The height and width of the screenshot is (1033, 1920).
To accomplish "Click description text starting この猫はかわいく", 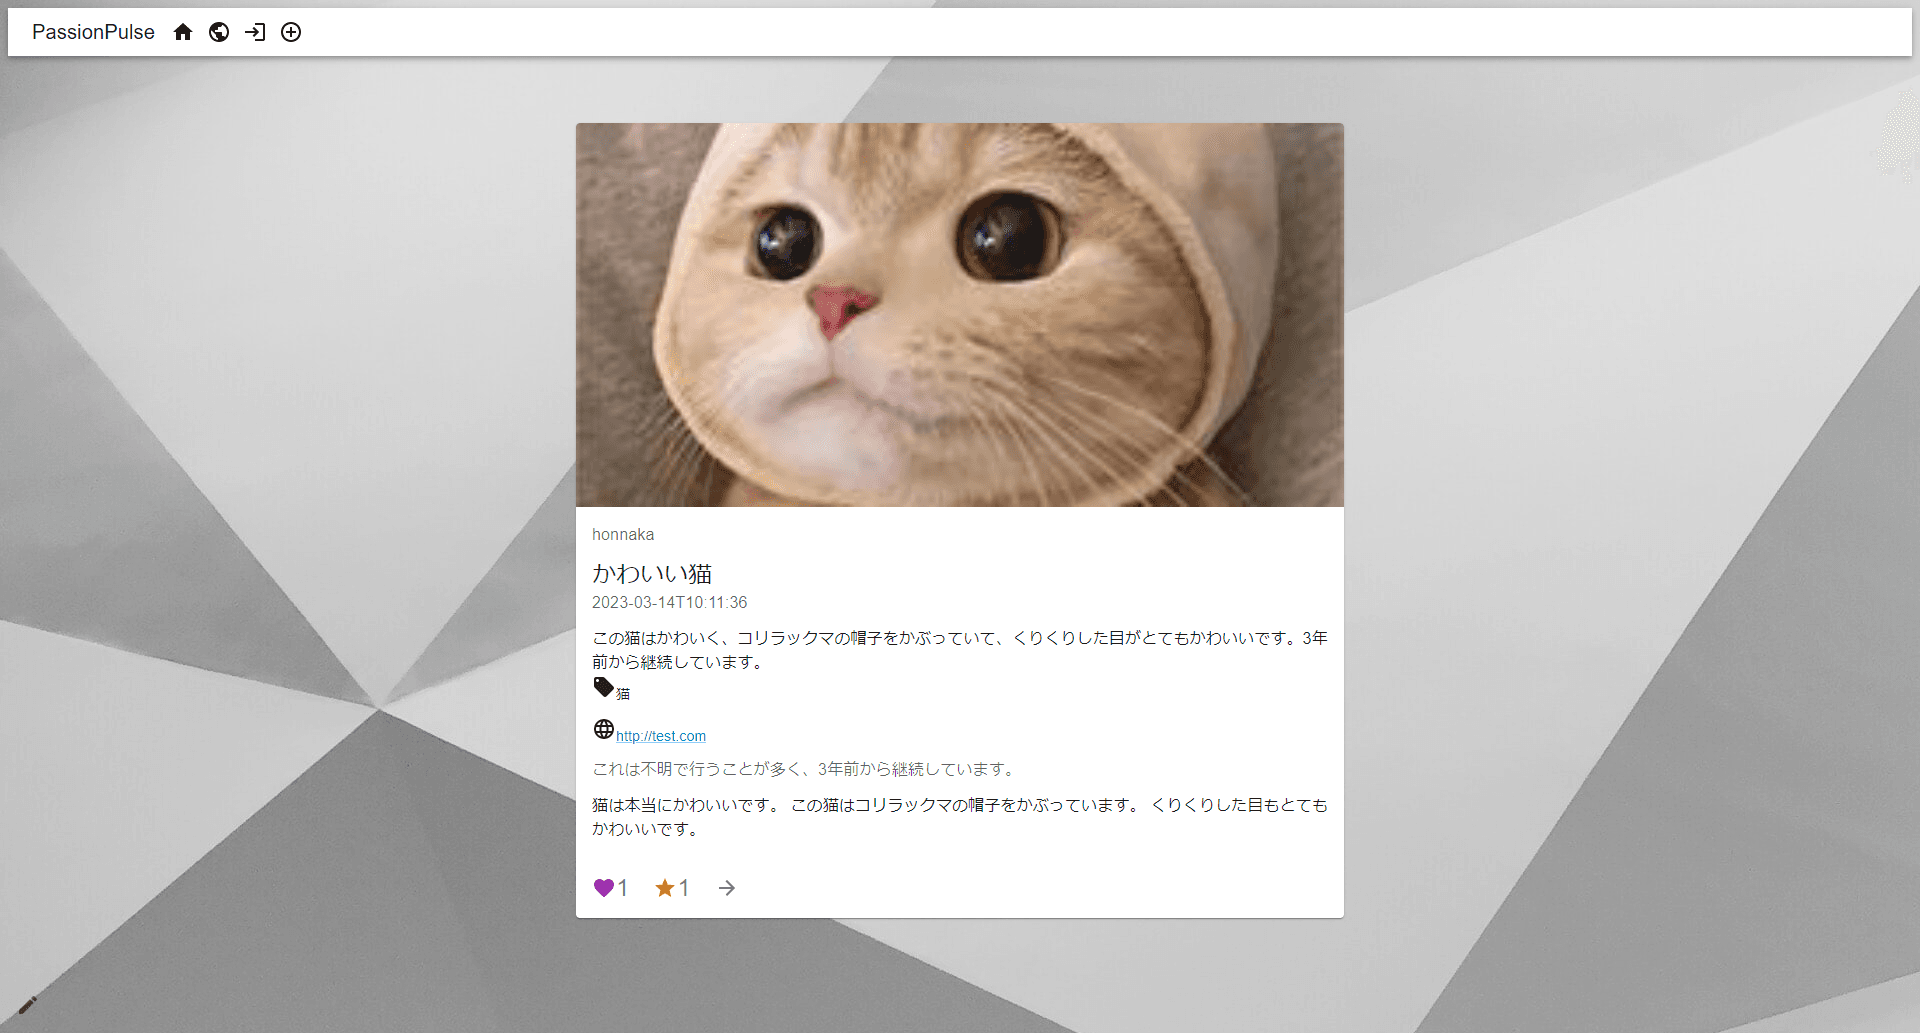I will pos(960,650).
